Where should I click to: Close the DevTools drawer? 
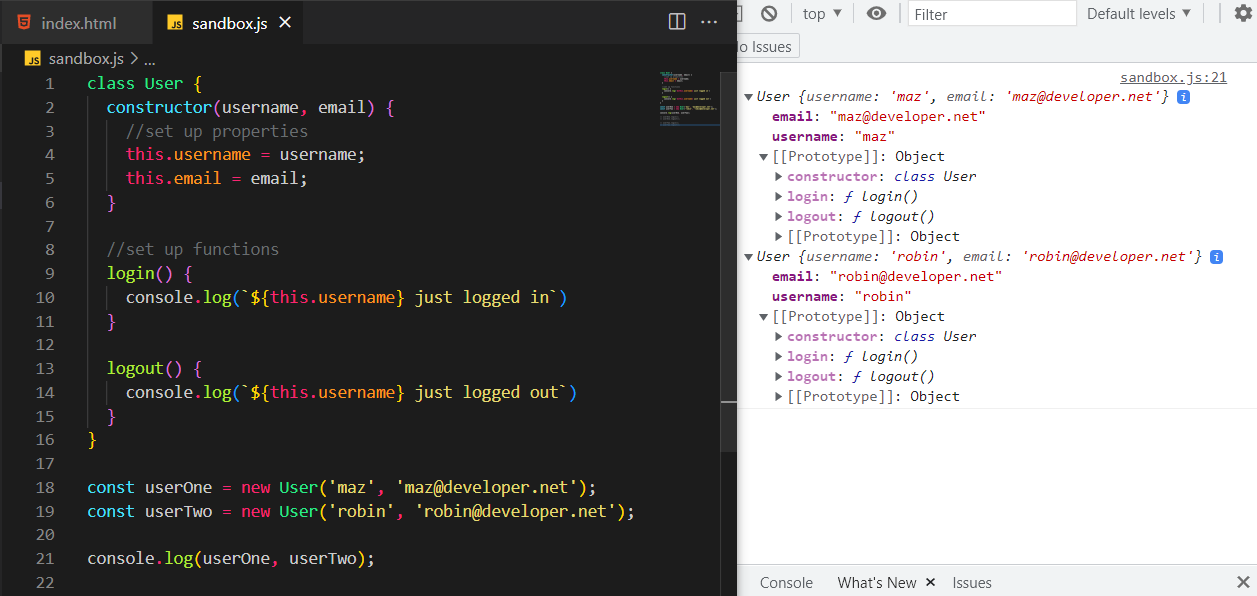click(x=1243, y=582)
